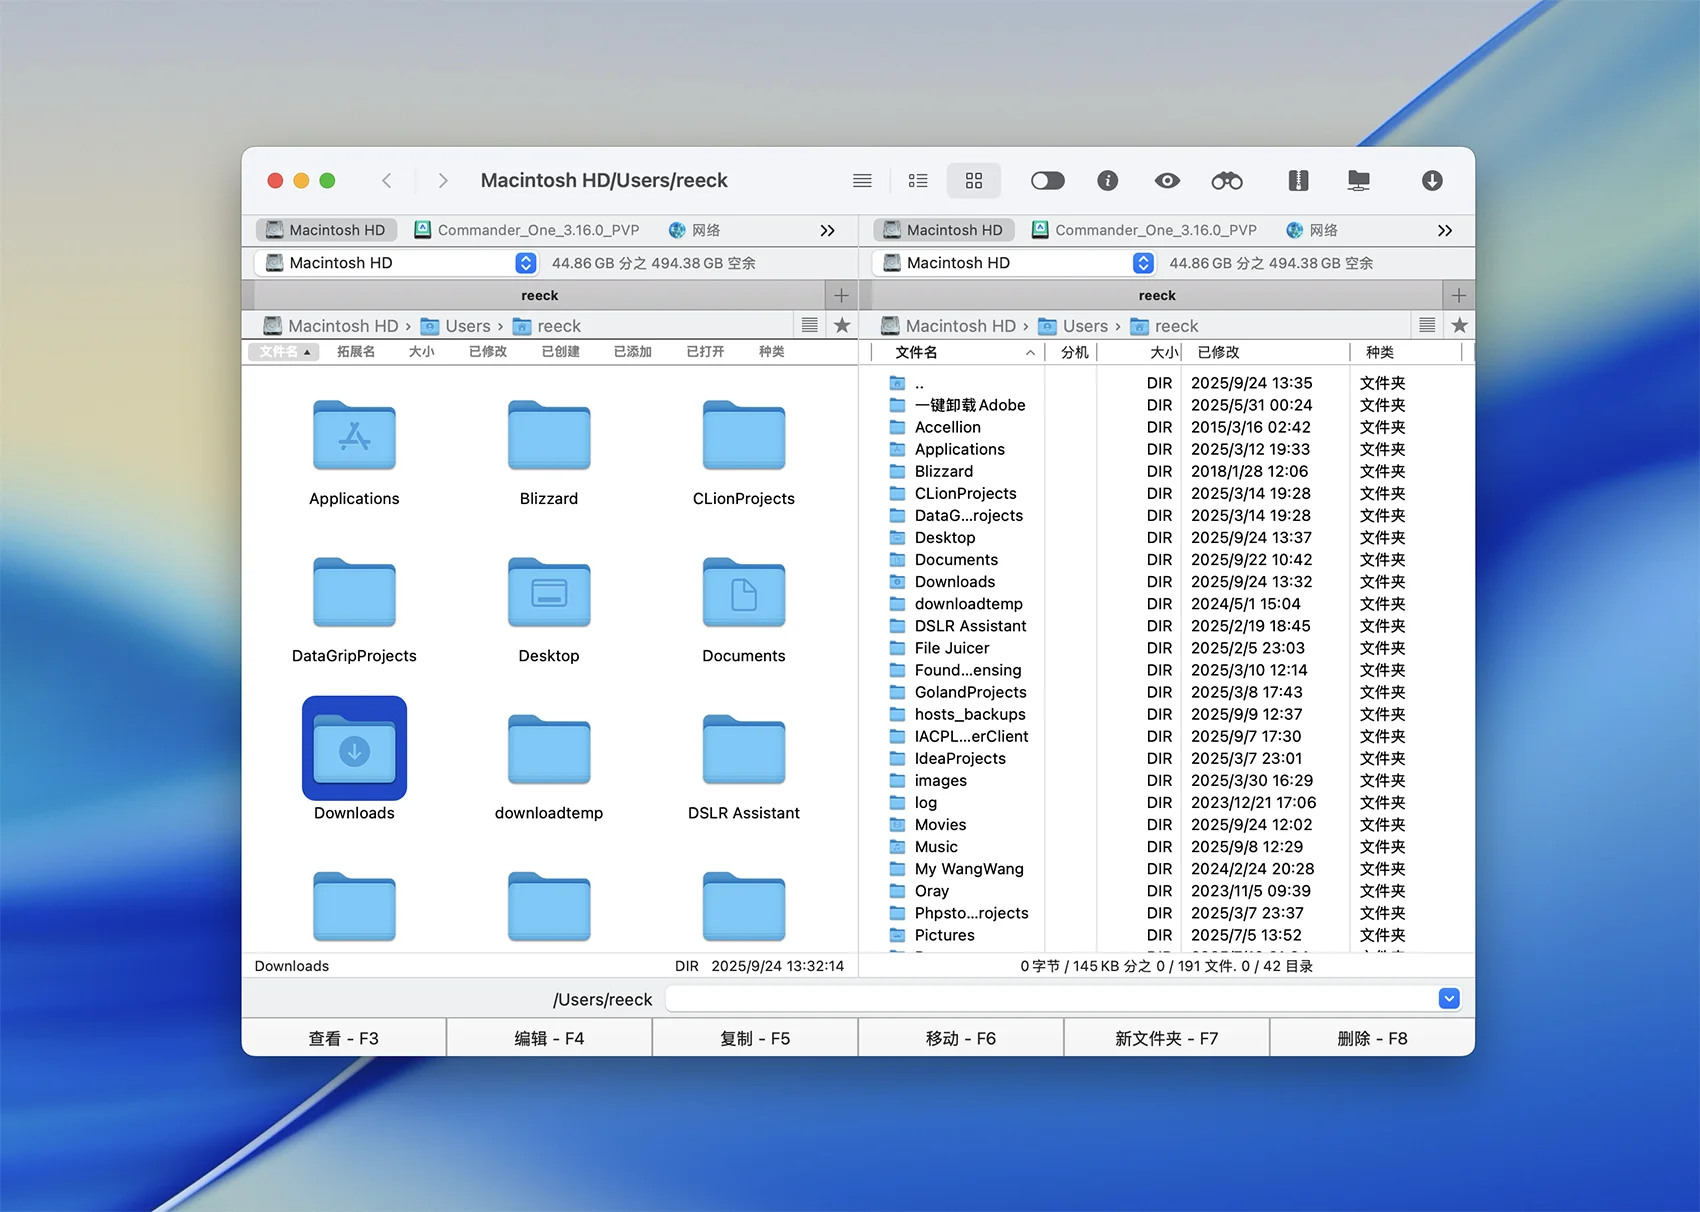The height and width of the screenshot is (1212, 1700).
Task: Select 一键卸载Adobe row in right pane
Action: click(x=1165, y=405)
